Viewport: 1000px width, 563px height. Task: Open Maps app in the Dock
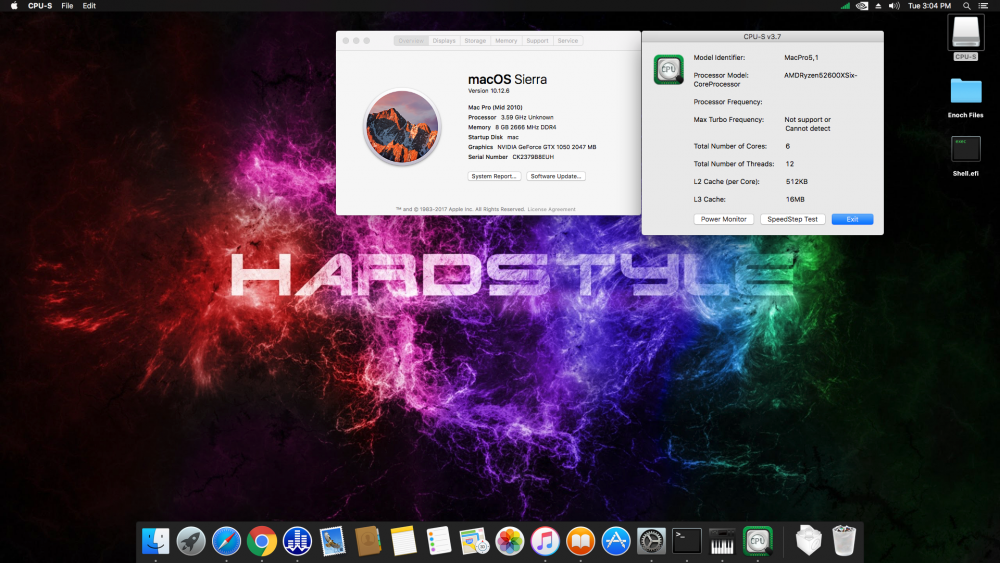(x=474, y=541)
